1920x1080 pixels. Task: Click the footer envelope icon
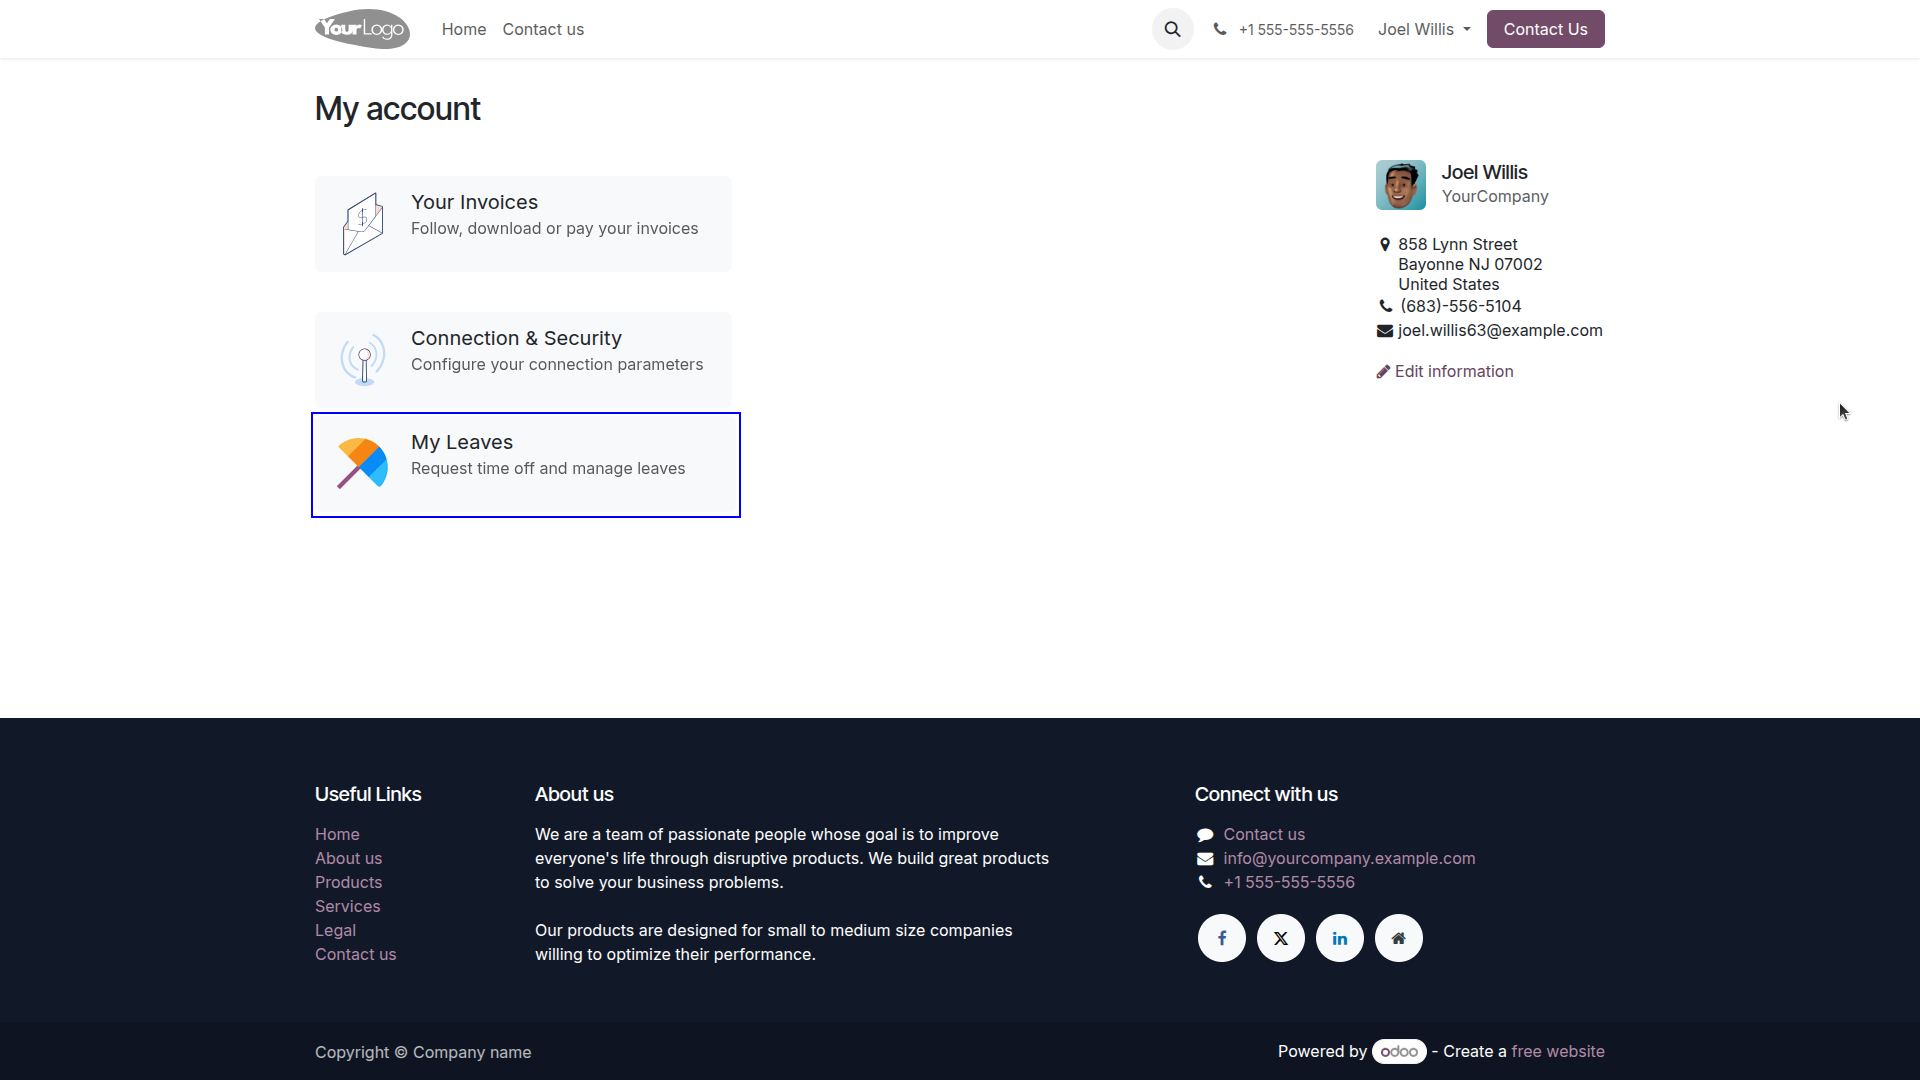click(1205, 859)
